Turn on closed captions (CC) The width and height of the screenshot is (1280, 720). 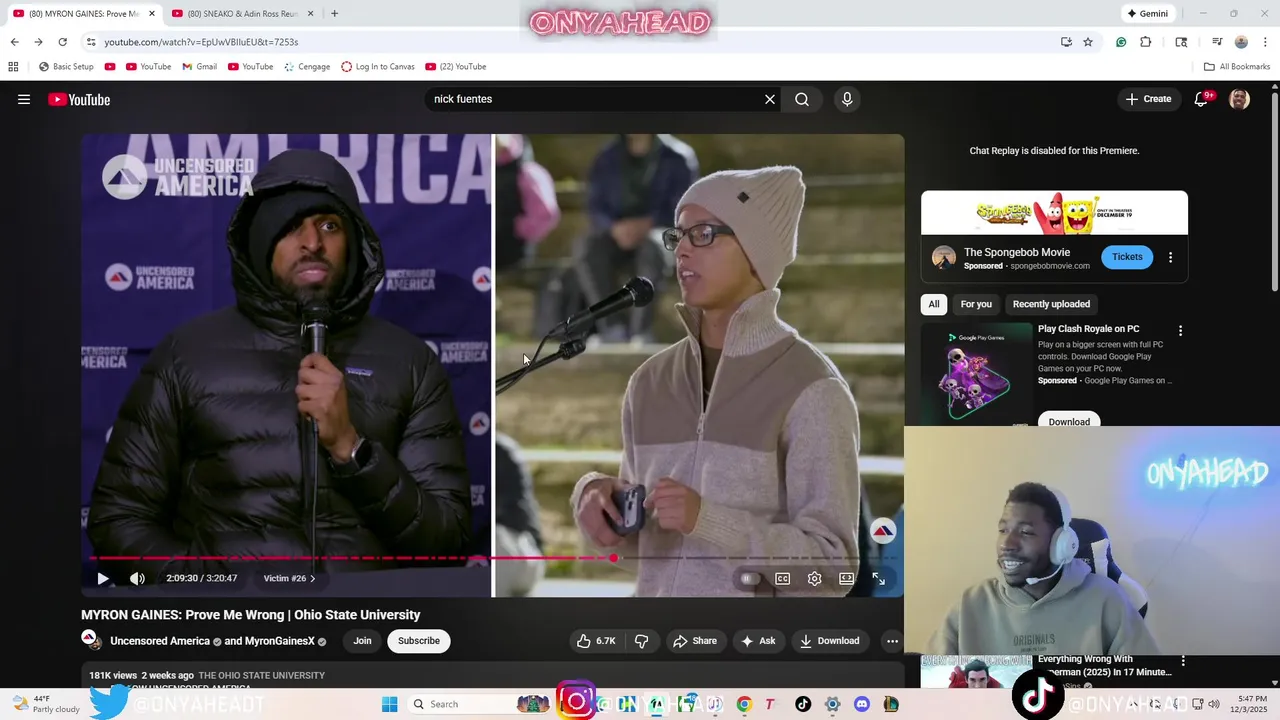pos(783,578)
